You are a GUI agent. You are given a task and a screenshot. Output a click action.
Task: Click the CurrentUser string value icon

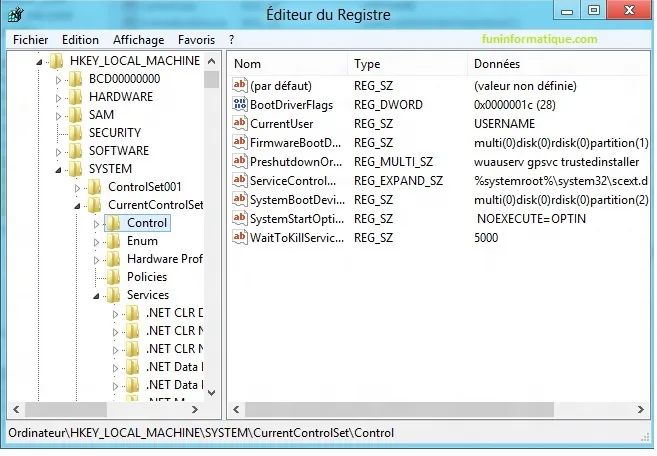[240, 123]
